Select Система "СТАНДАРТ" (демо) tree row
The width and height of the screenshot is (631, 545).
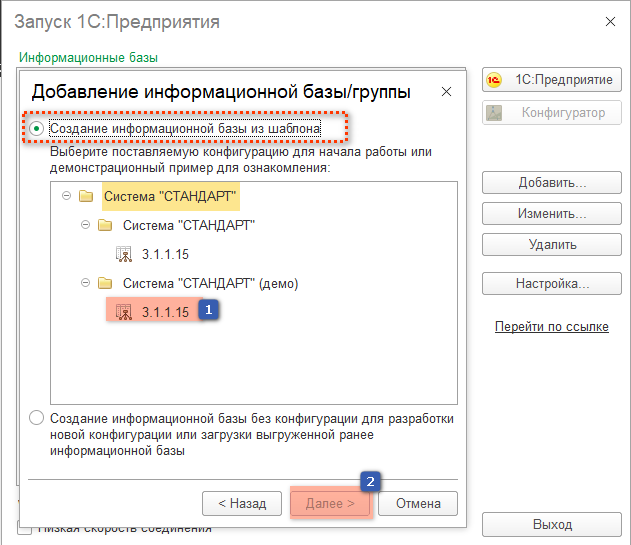coord(210,283)
